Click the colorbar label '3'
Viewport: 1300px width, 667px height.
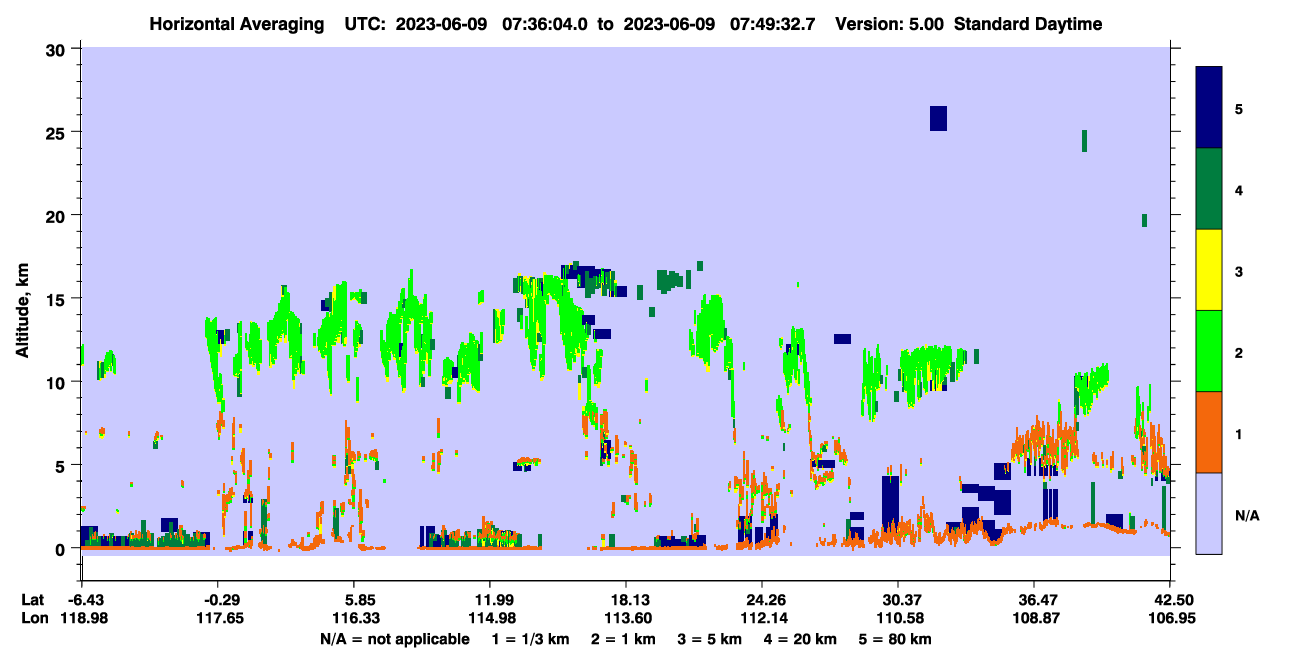coord(1239,271)
